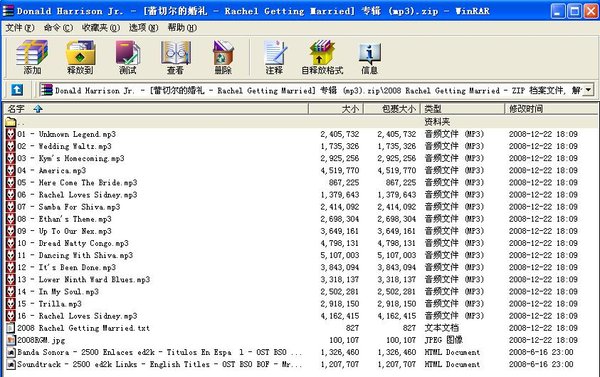
Task: Click HTML icon of Soundtrack ed2k Links file
Action: 11,364
